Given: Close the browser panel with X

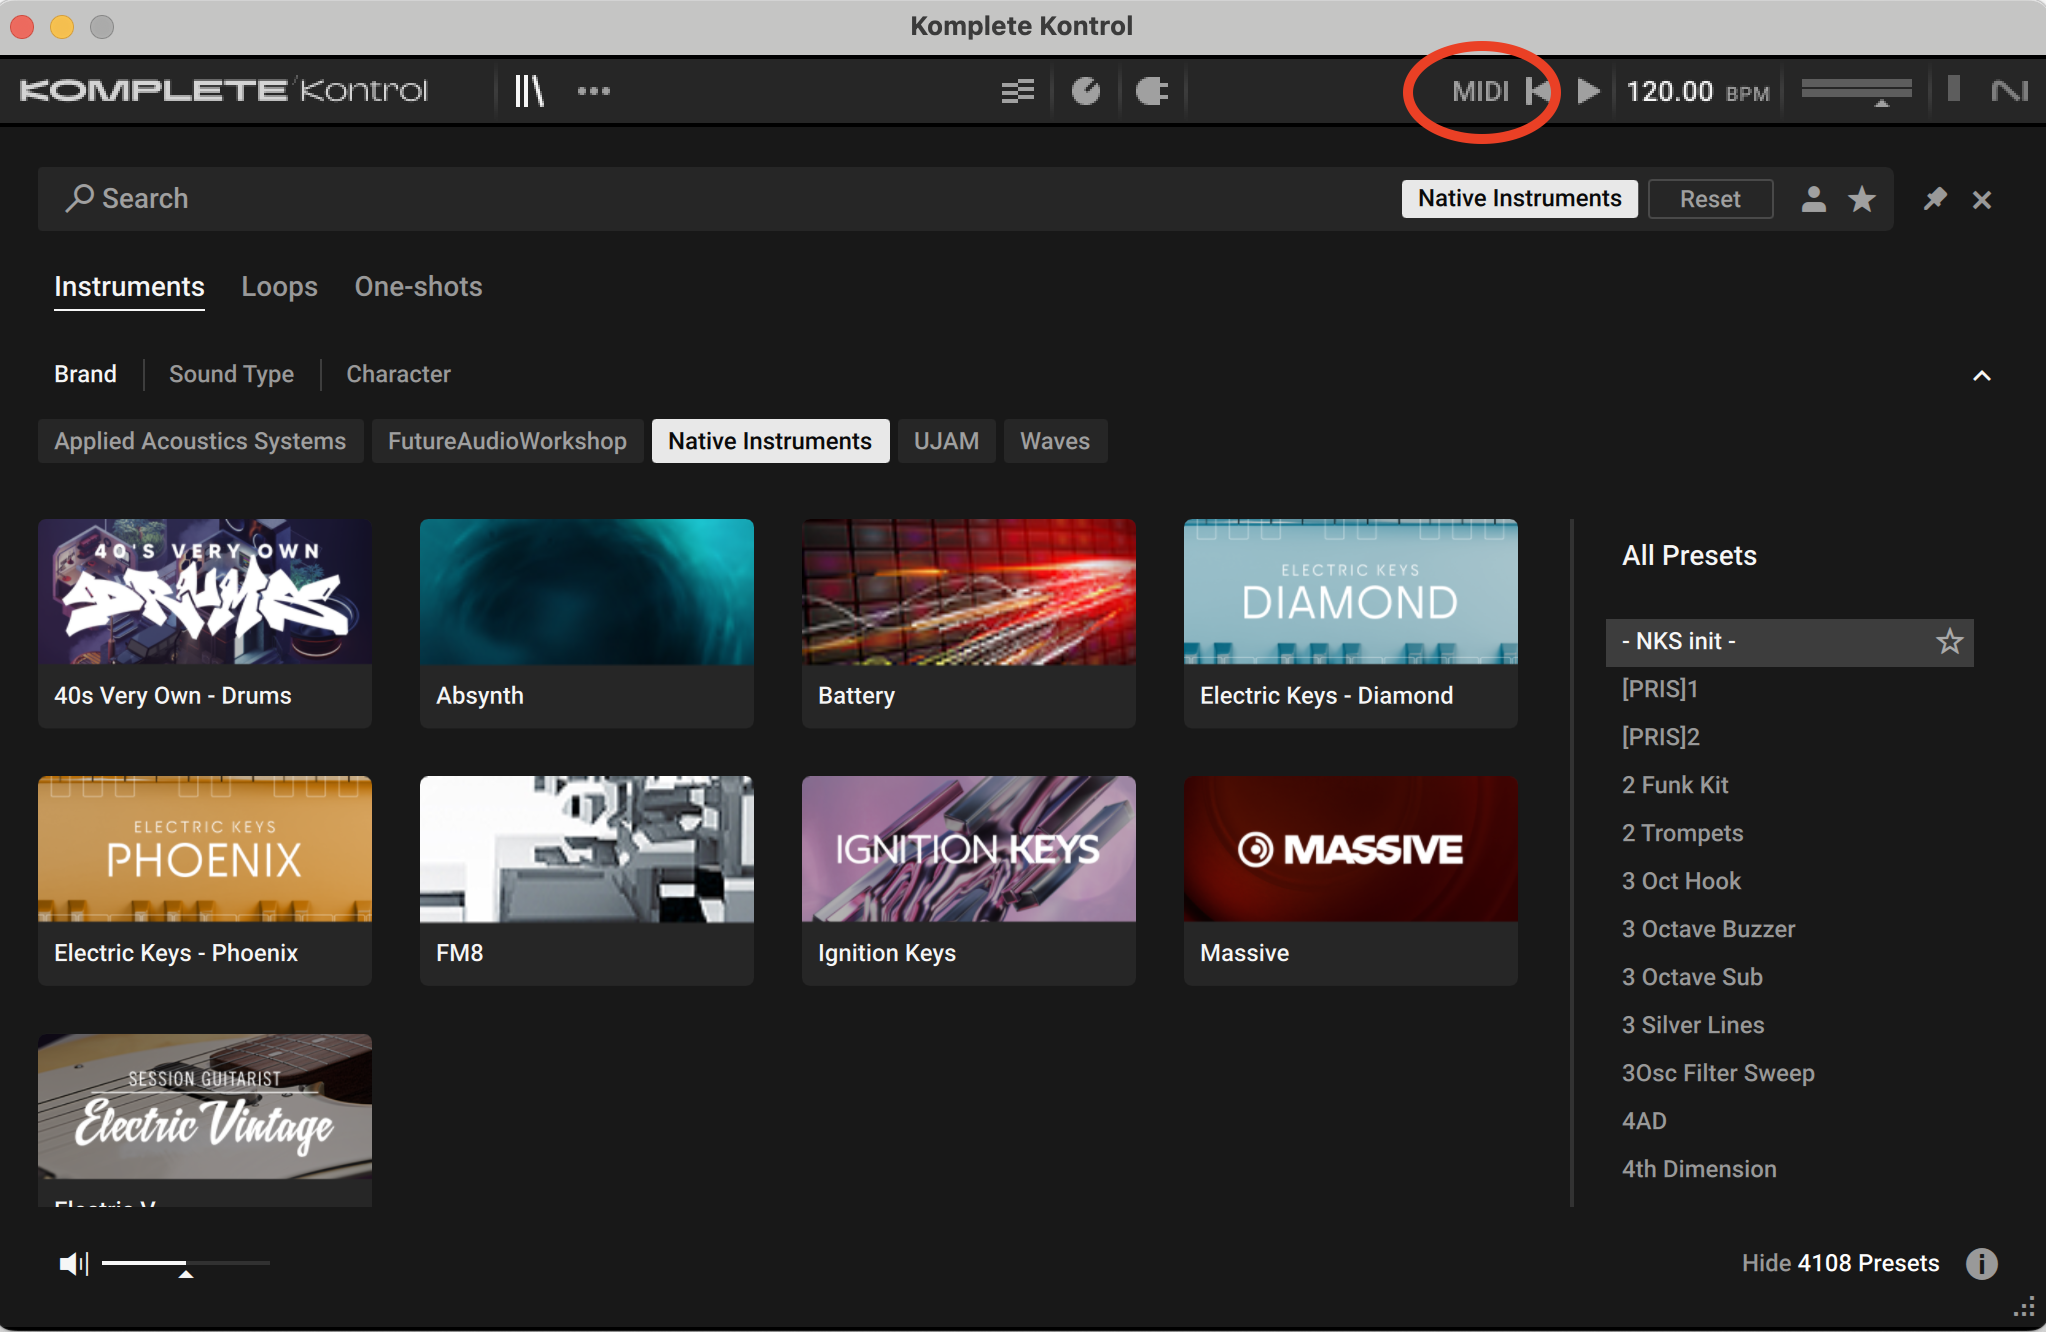Looking at the screenshot, I should 1982,200.
